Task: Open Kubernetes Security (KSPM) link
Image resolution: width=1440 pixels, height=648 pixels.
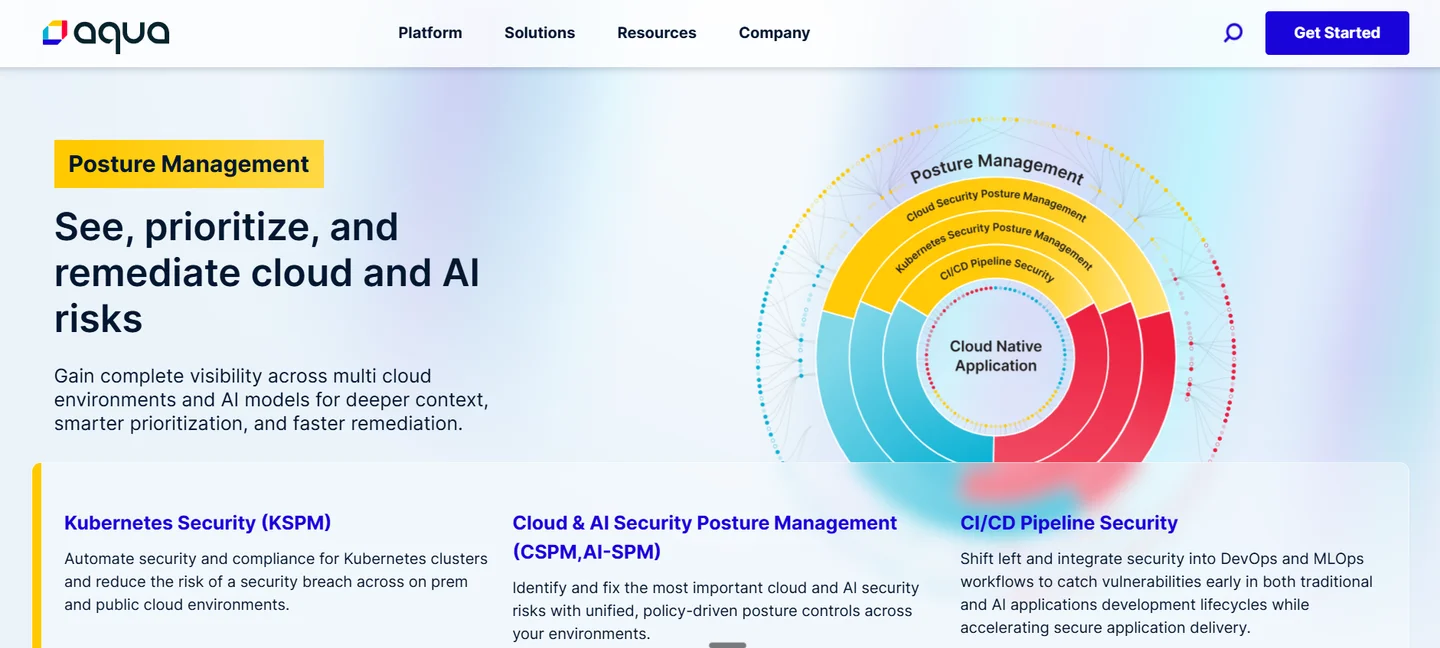Action: [198, 523]
